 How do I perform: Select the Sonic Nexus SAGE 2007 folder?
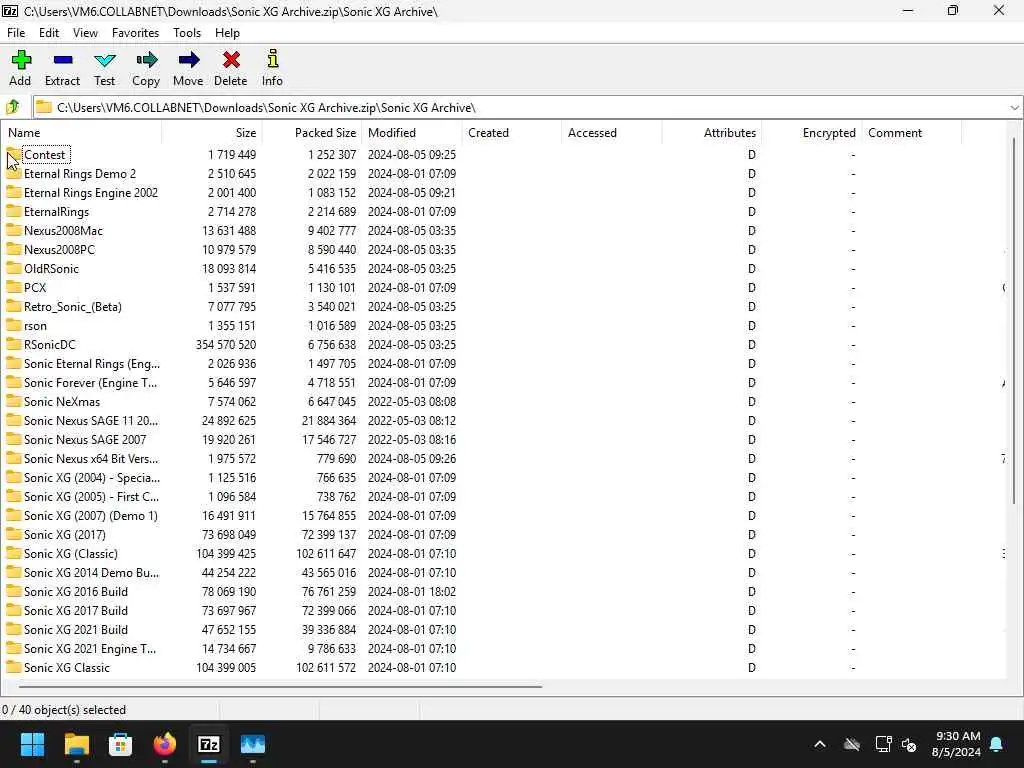(x=85, y=440)
